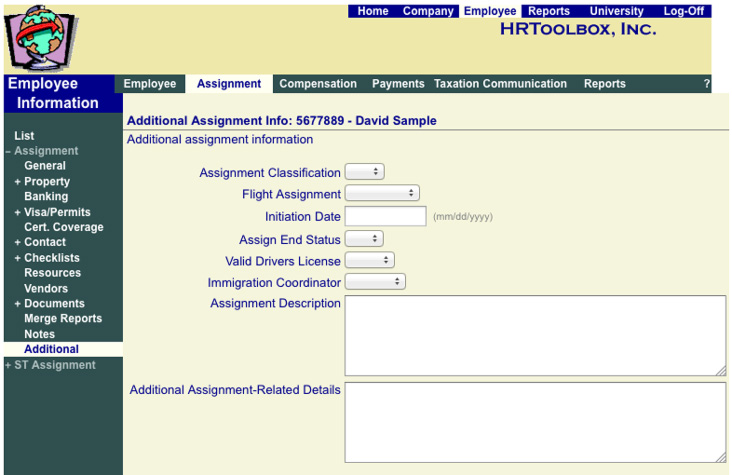Click the HRToolbox globe logo
Screen dimensions: 732x475
coord(41,37)
